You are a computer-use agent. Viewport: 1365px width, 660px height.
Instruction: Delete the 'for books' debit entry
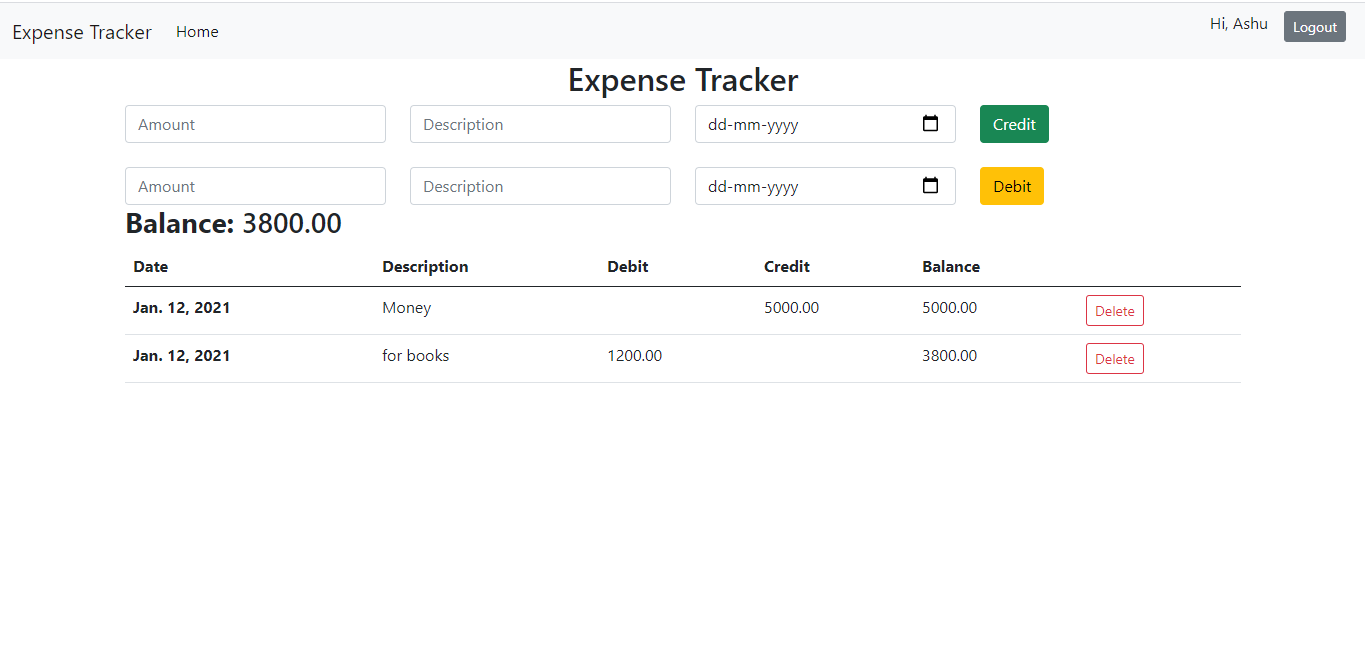click(x=1114, y=358)
